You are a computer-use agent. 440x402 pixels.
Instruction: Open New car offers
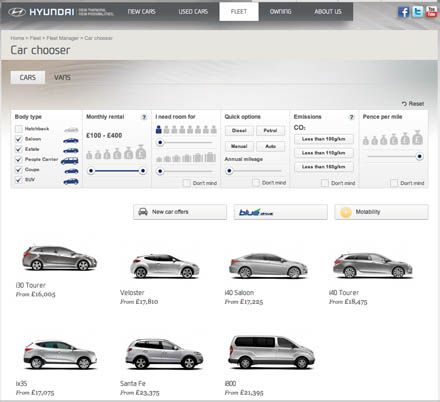click(x=180, y=212)
